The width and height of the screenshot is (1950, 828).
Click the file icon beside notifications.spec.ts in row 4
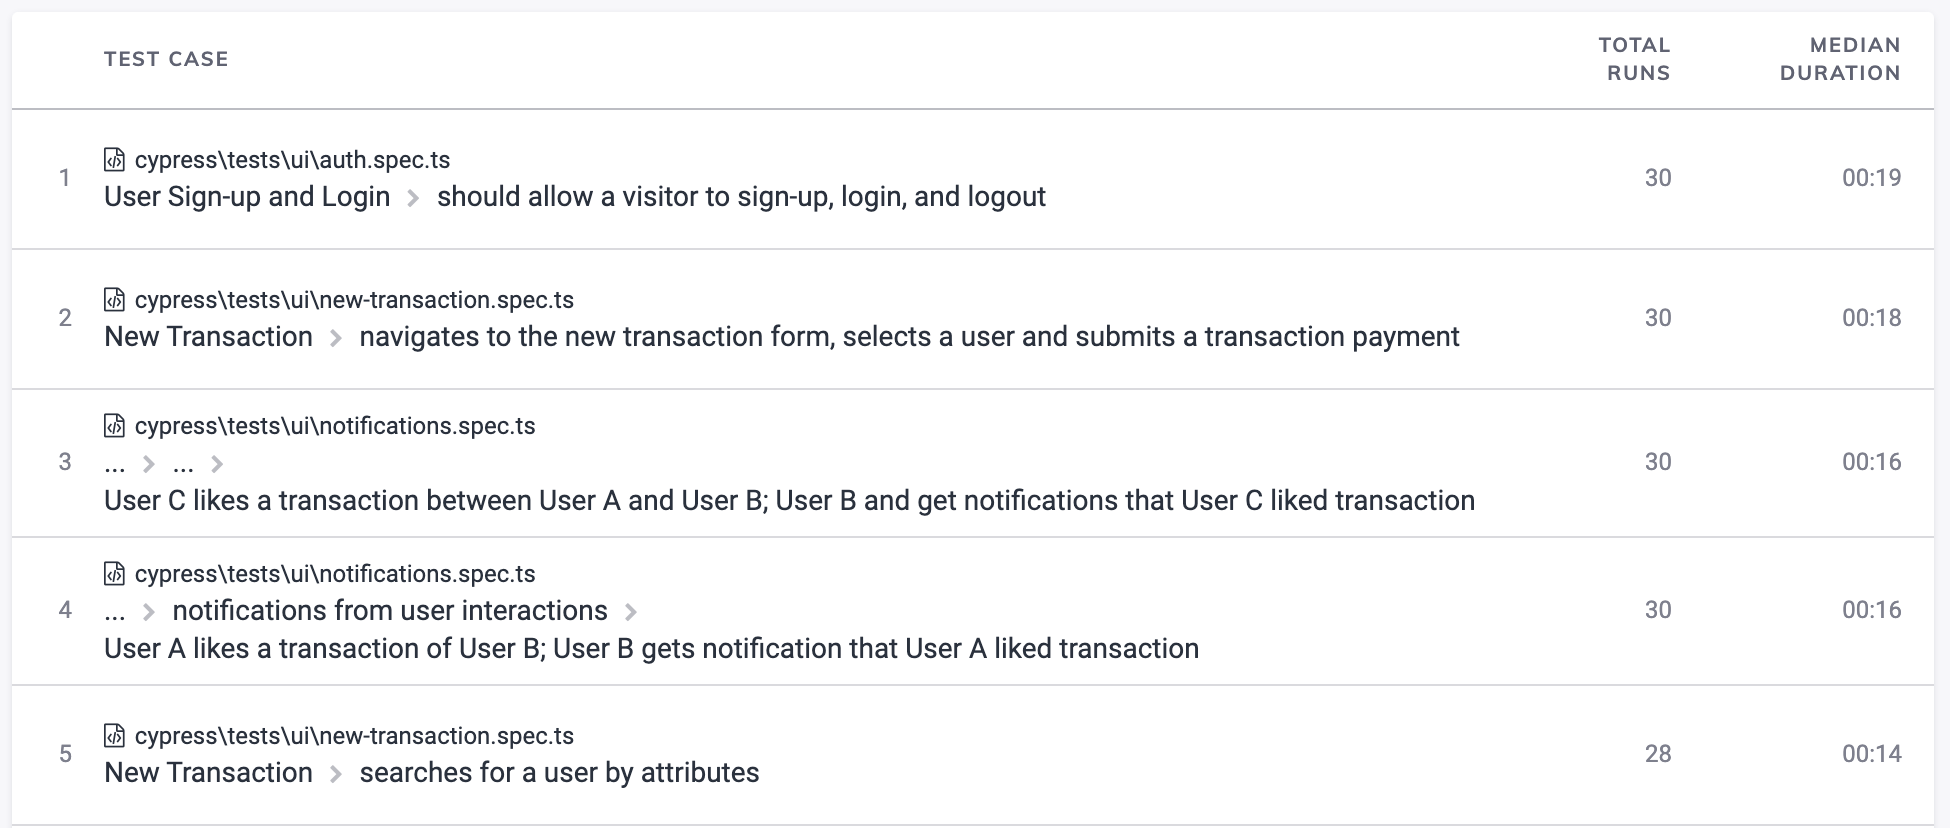pyautogui.click(x=114, y=573)
